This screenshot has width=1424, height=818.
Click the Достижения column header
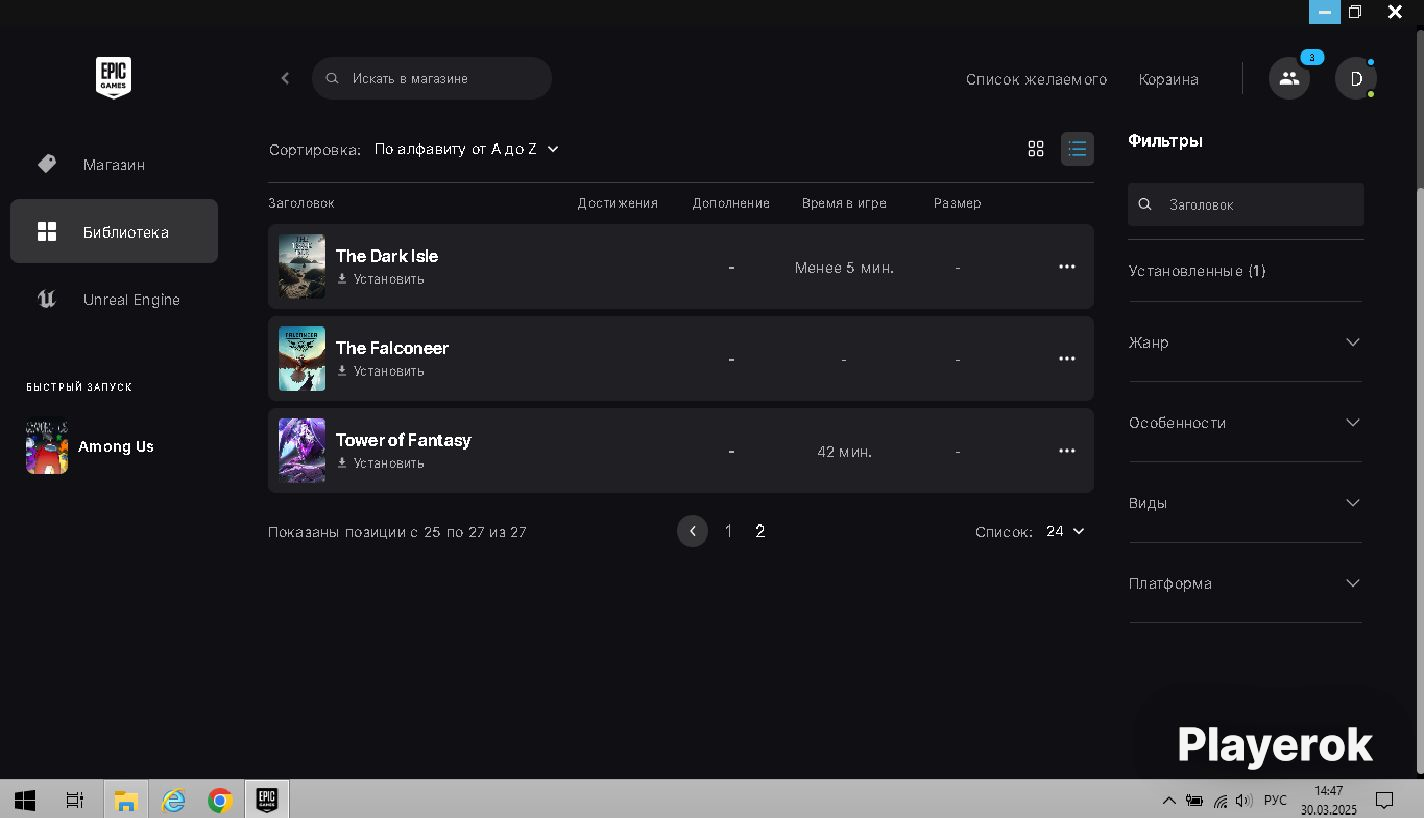[617, 203]
